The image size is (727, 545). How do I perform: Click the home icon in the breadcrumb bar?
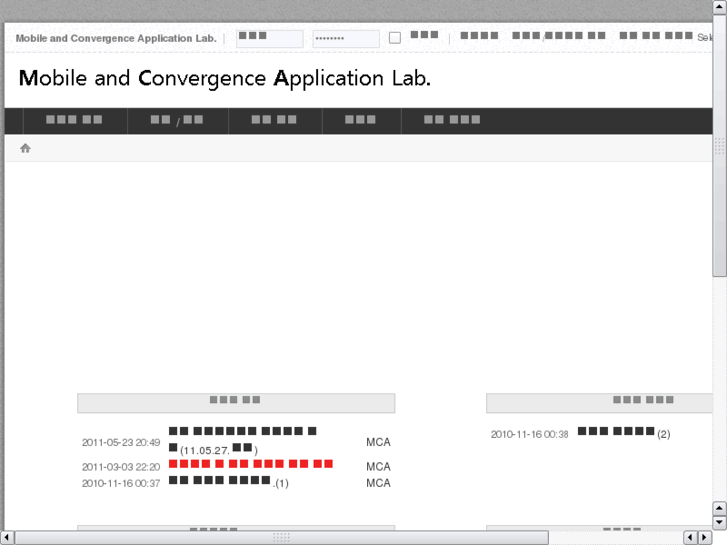tap(26, 148)
